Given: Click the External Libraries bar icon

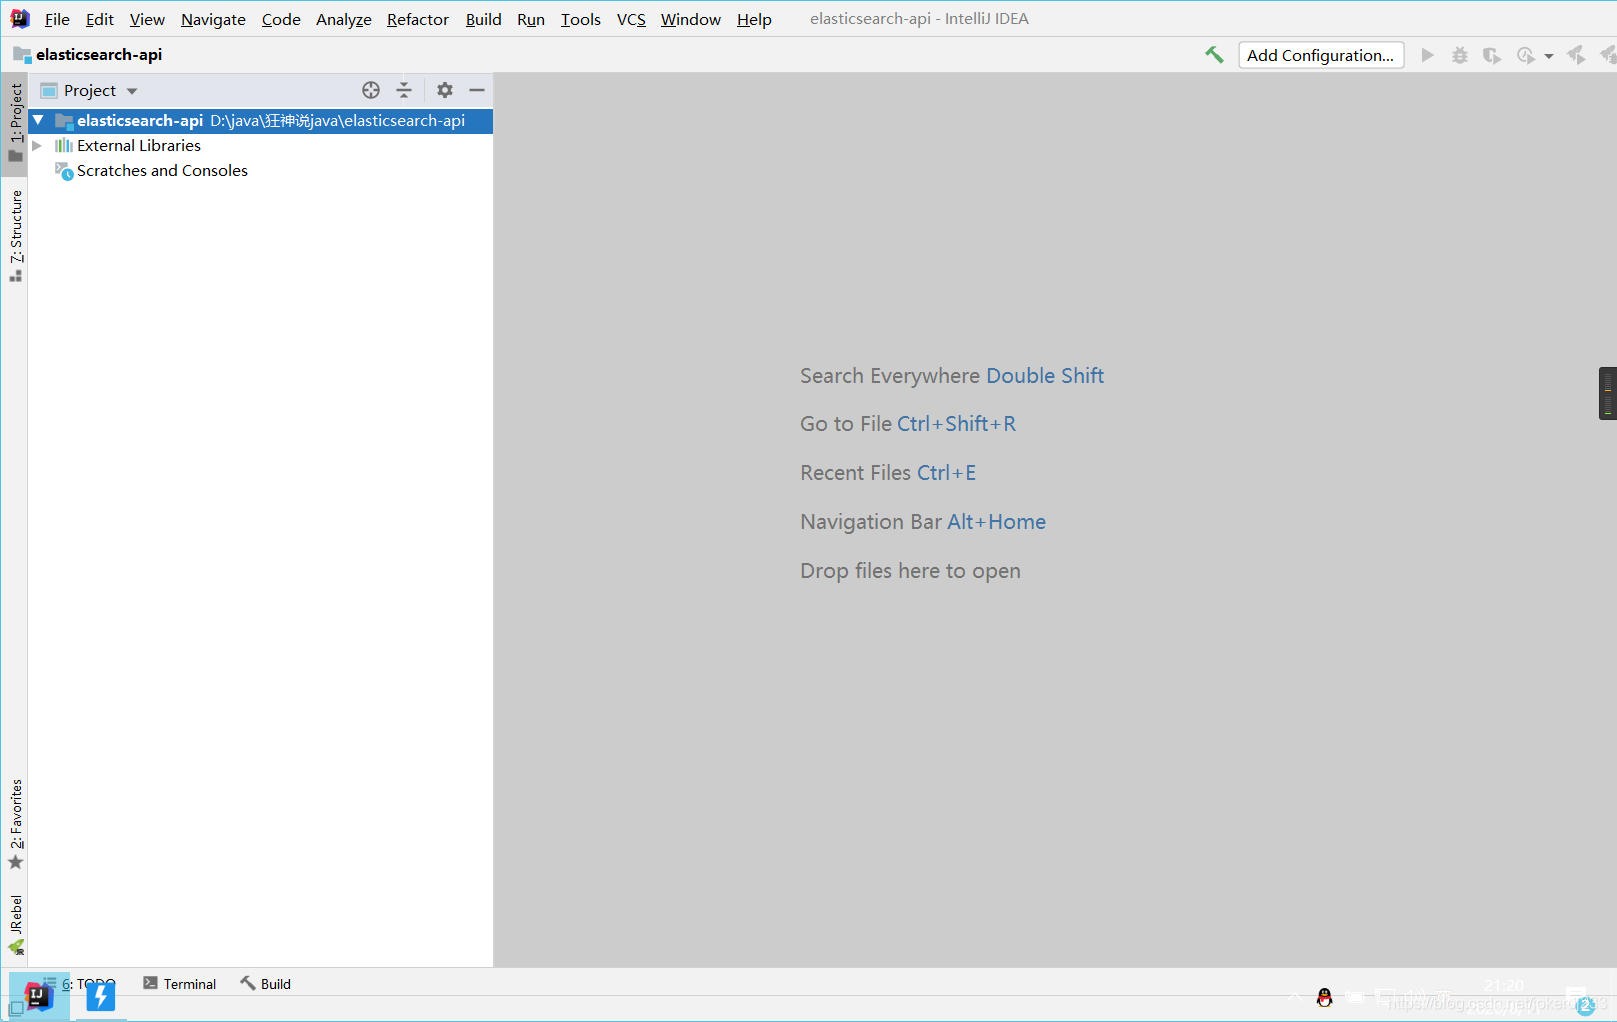Looking at the screenshot, I should pos(64,145).
